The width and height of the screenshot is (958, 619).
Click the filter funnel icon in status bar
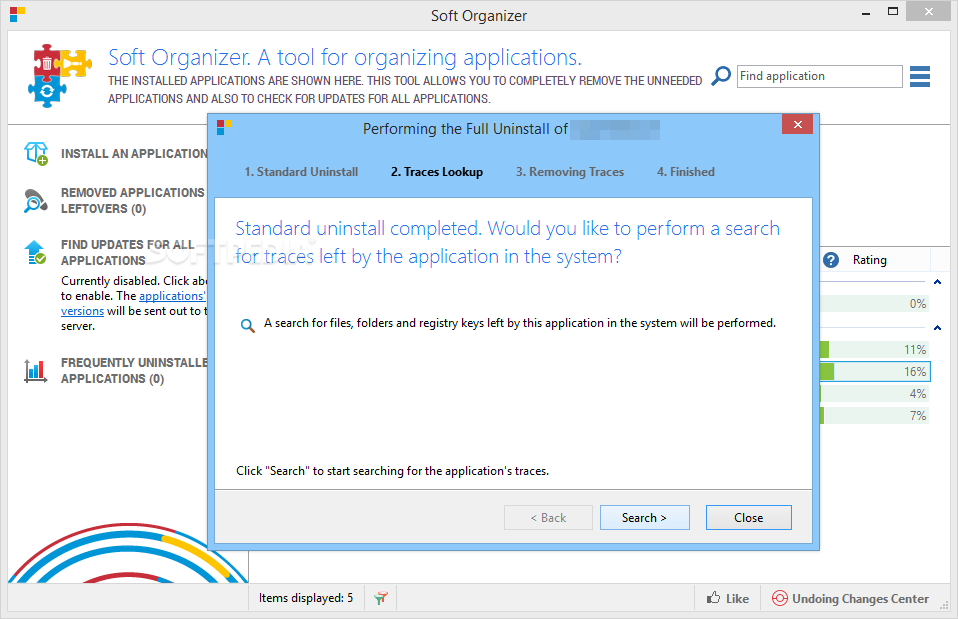point(381,598)
